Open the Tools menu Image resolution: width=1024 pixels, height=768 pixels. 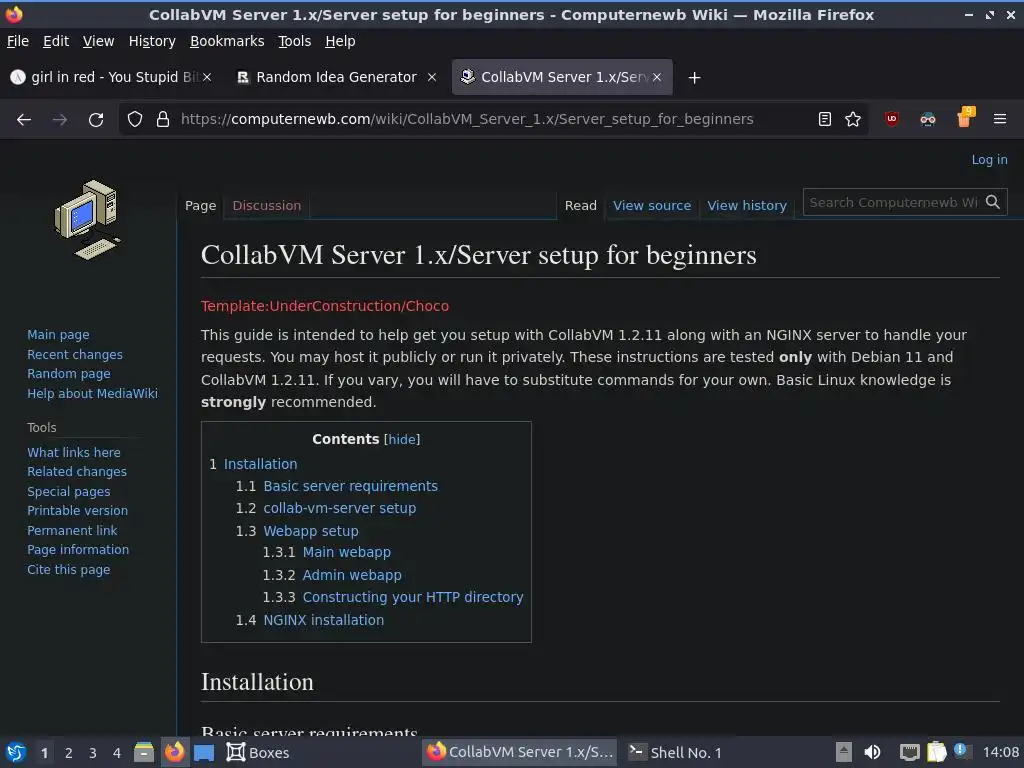(x=295, y=41)
